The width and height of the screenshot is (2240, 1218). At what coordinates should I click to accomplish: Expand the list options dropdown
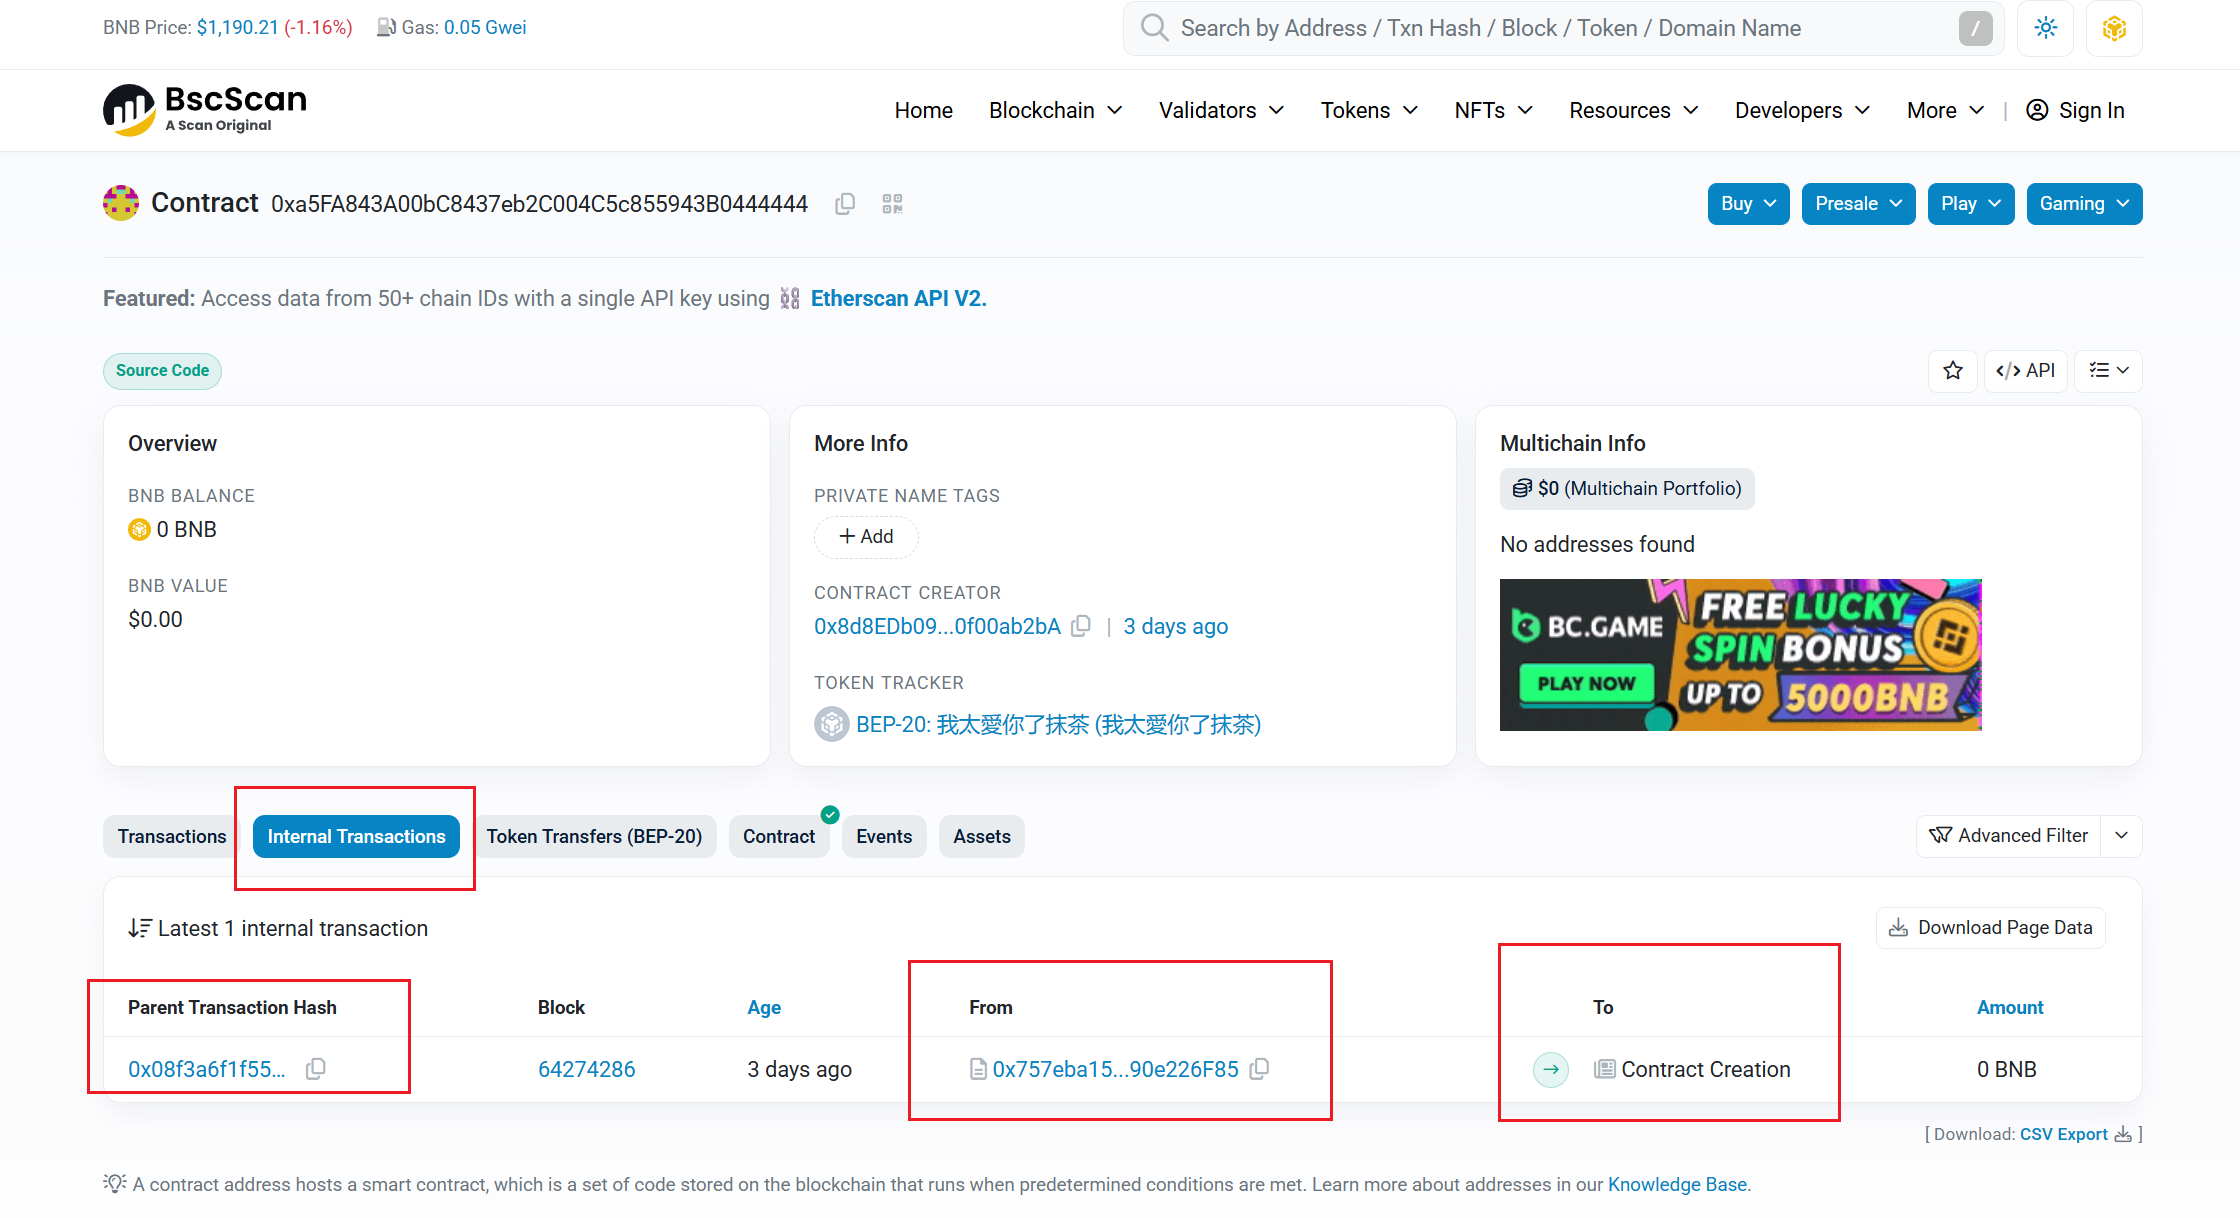(2108, 371)
